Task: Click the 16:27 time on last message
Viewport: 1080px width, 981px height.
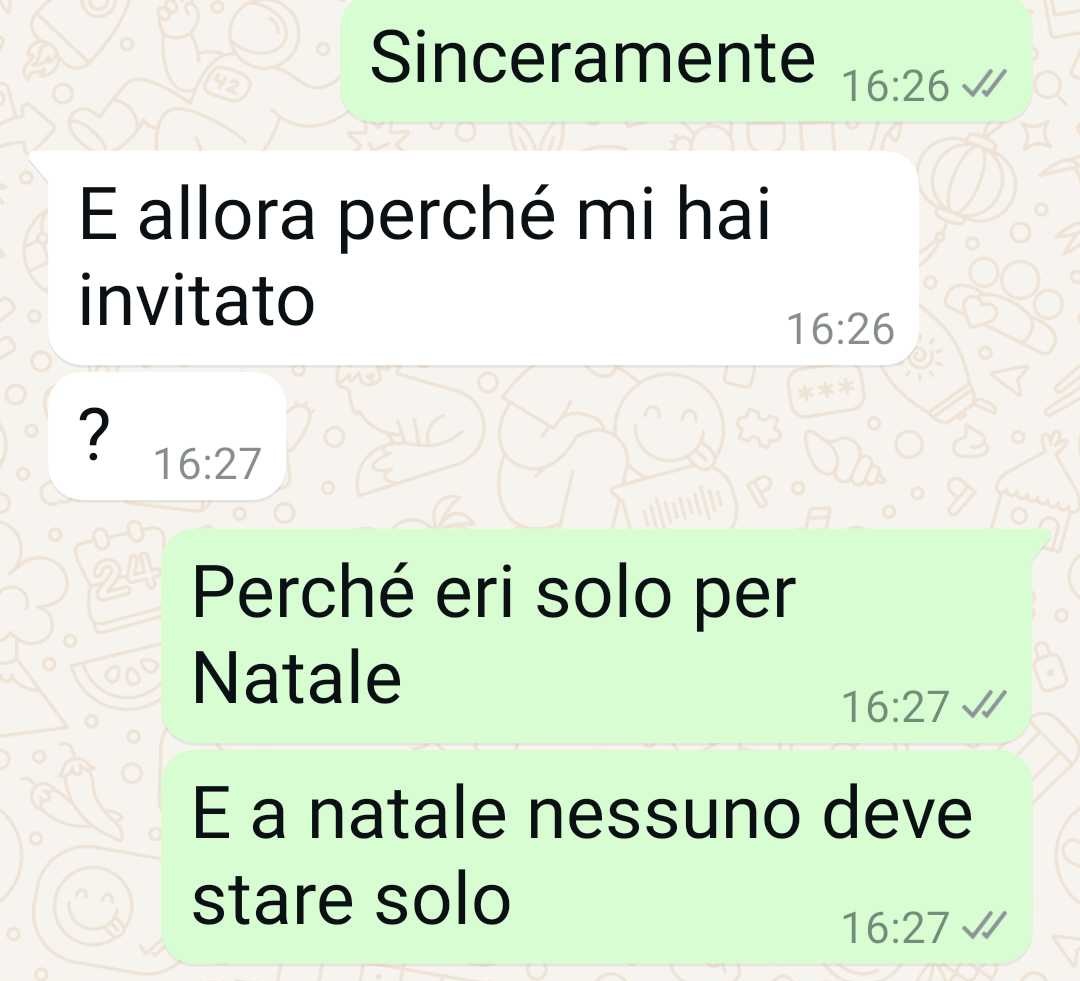Action: 895,927
